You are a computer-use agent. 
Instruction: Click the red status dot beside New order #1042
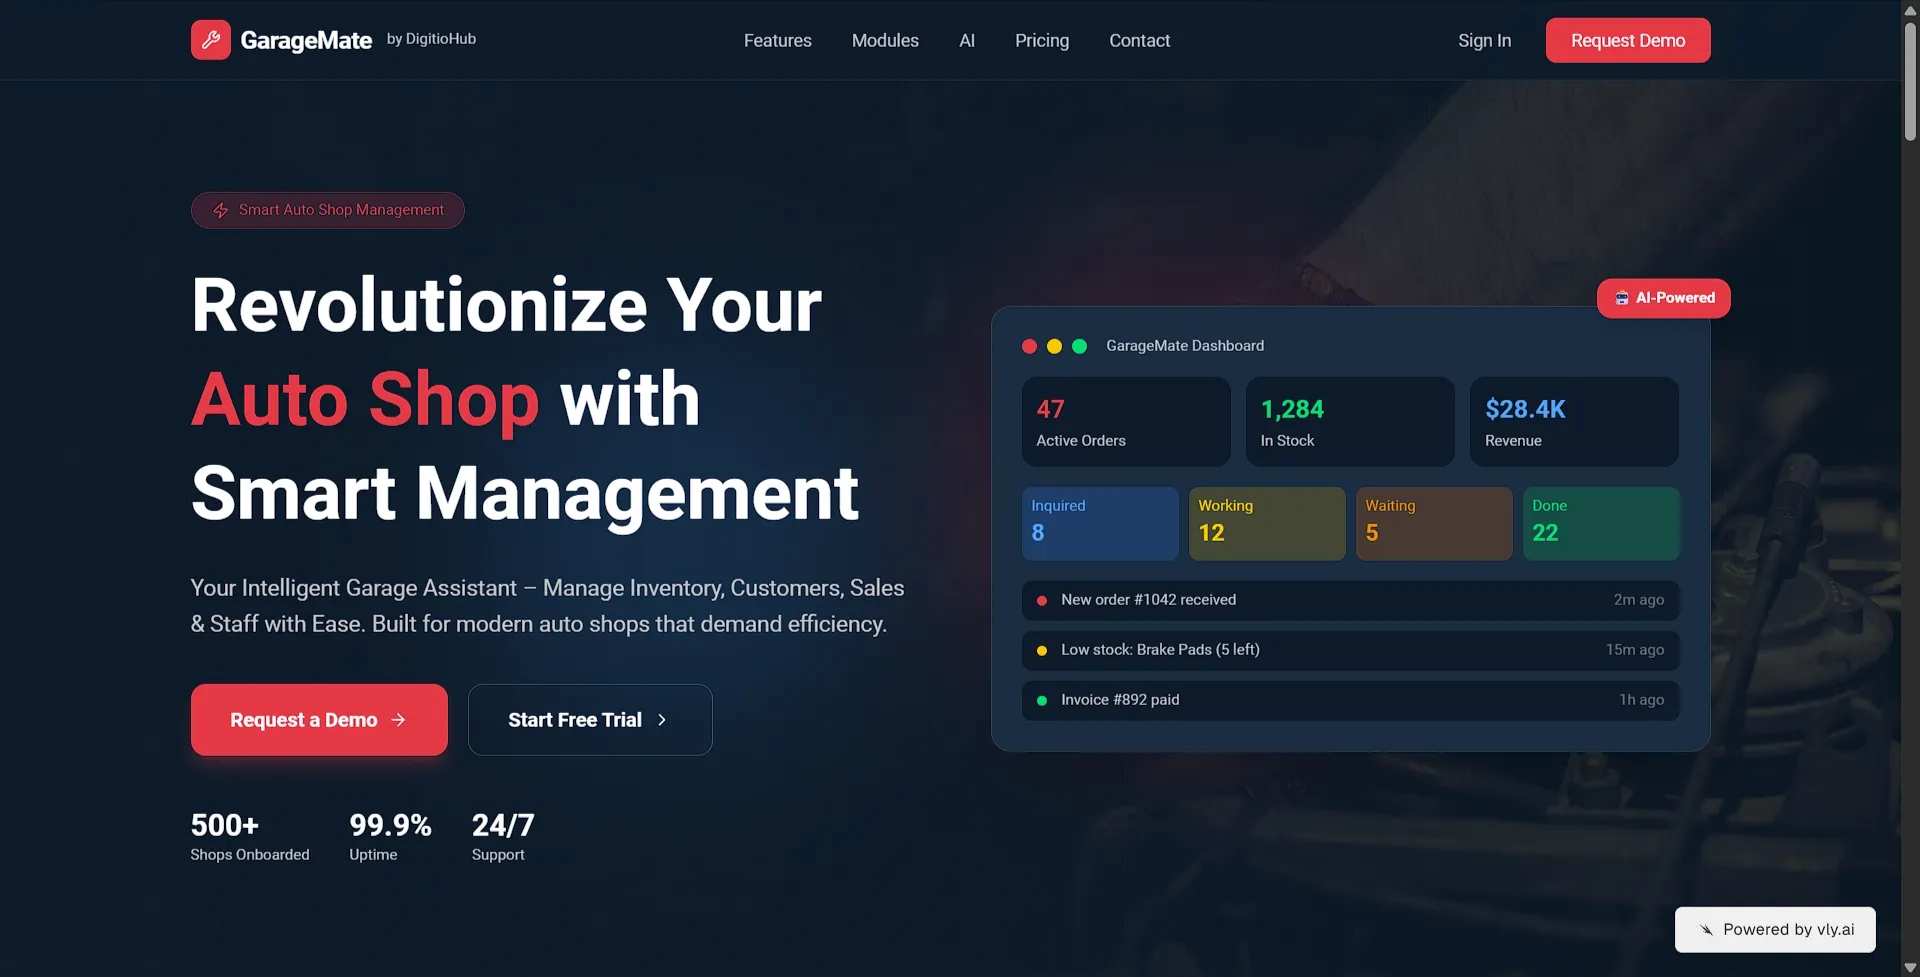1043,600
